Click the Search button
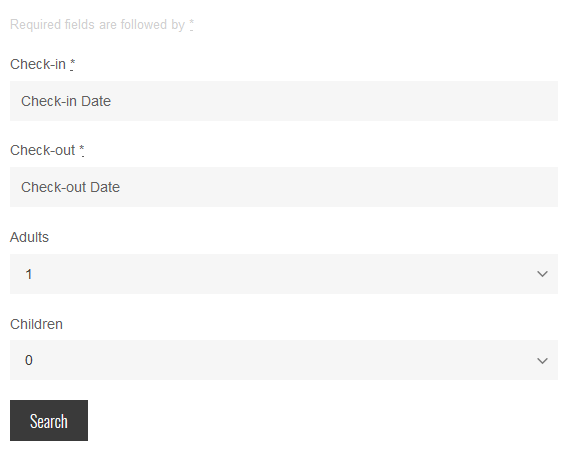The image size is (567, 458). (x=49, y=420)
